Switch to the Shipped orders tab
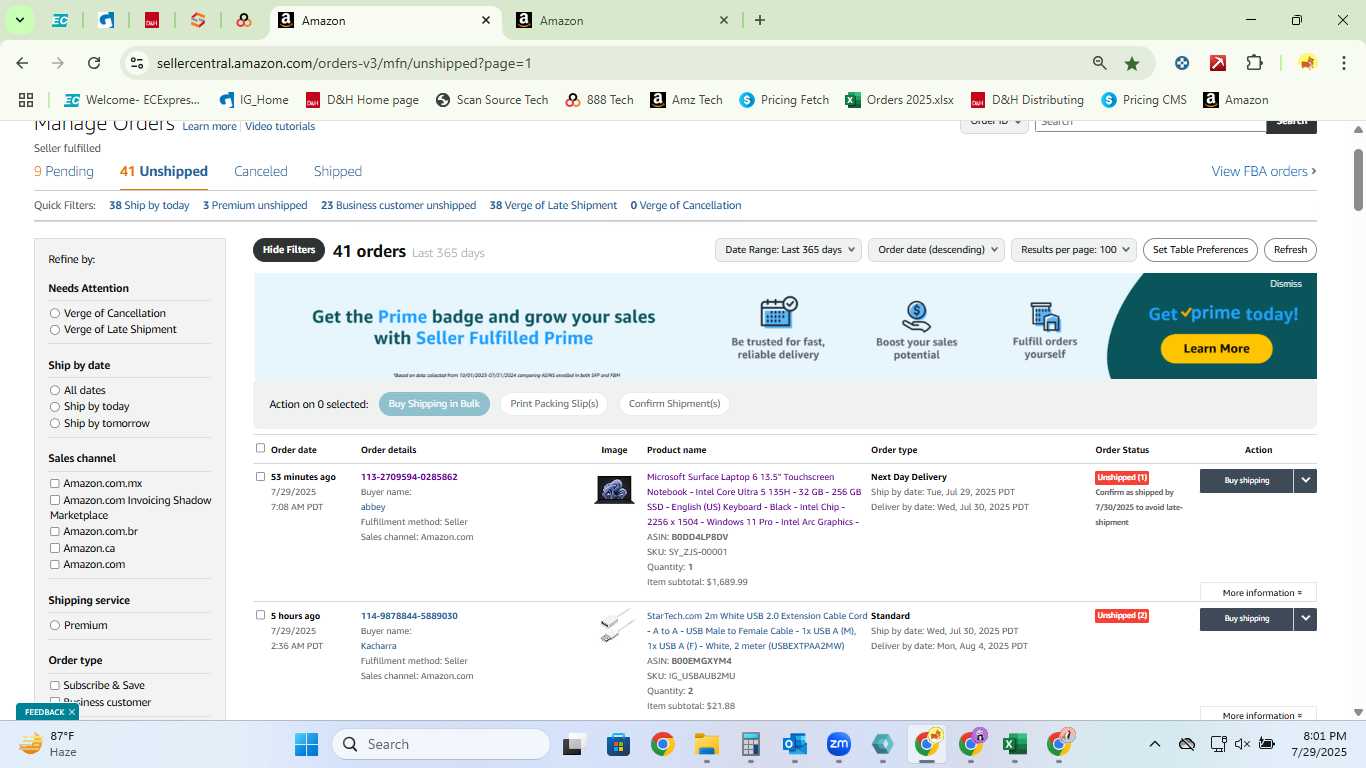 (x=338, y=171)
